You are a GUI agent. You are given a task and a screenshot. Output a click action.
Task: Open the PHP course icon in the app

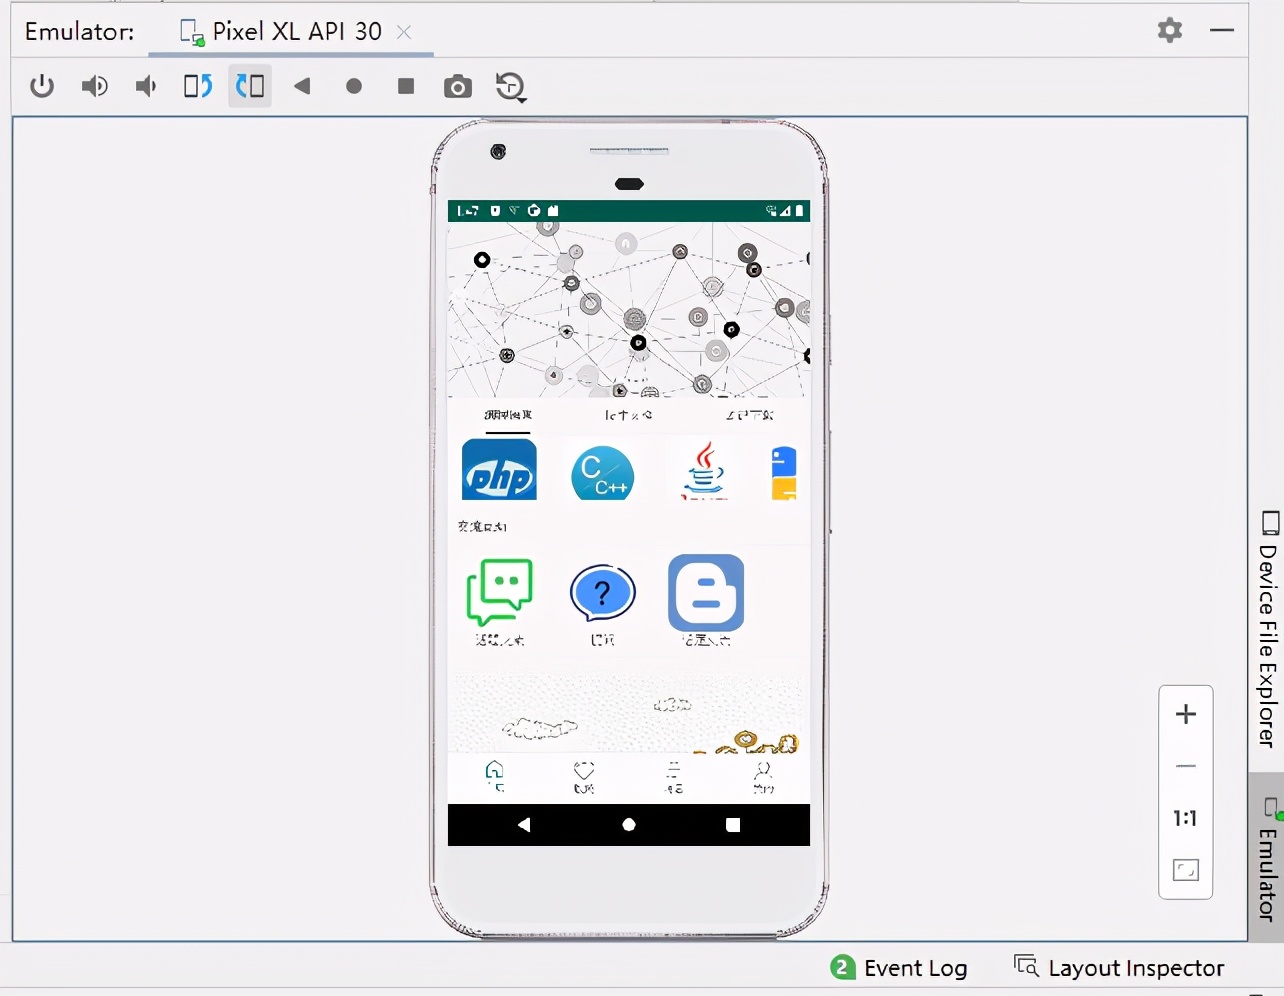point(497,470)
